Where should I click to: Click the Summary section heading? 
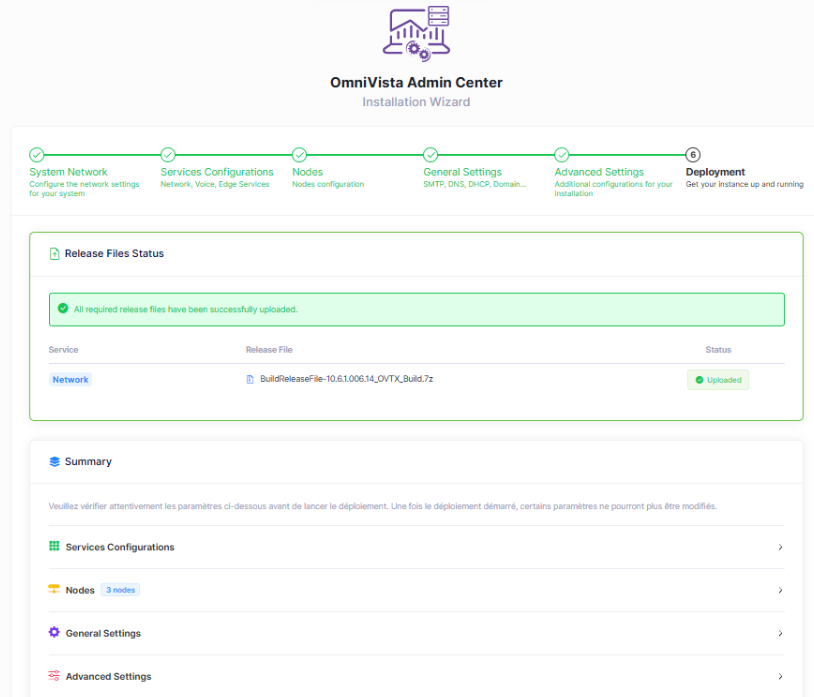click(88, 461)
